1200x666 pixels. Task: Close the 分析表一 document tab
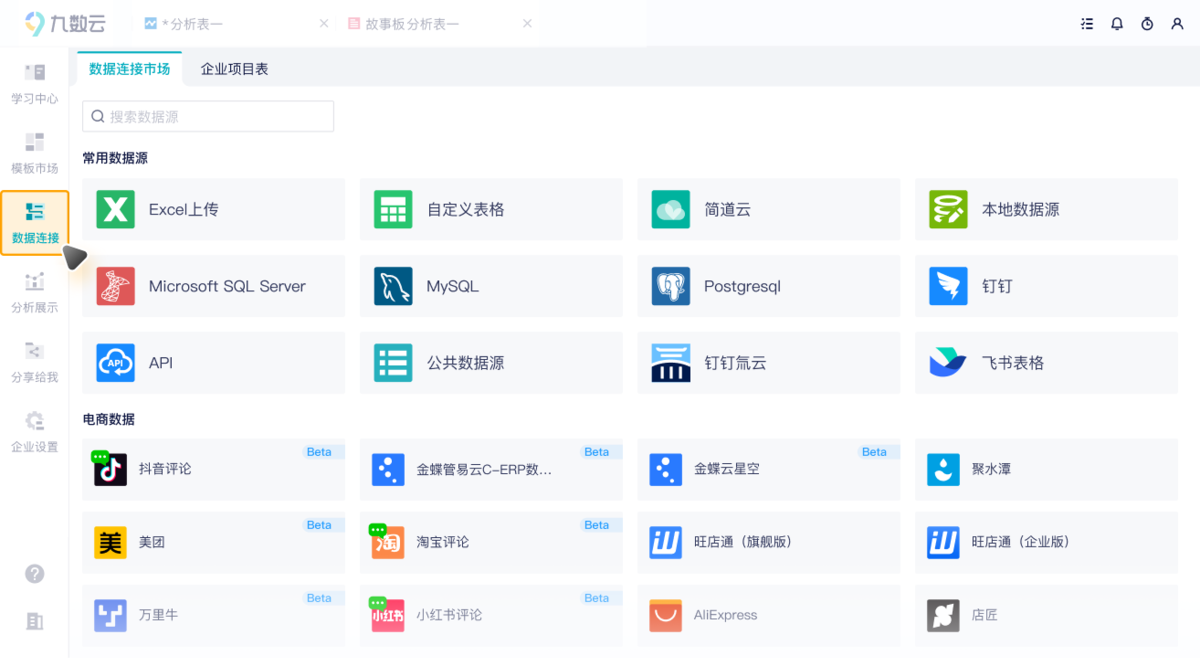324,24
